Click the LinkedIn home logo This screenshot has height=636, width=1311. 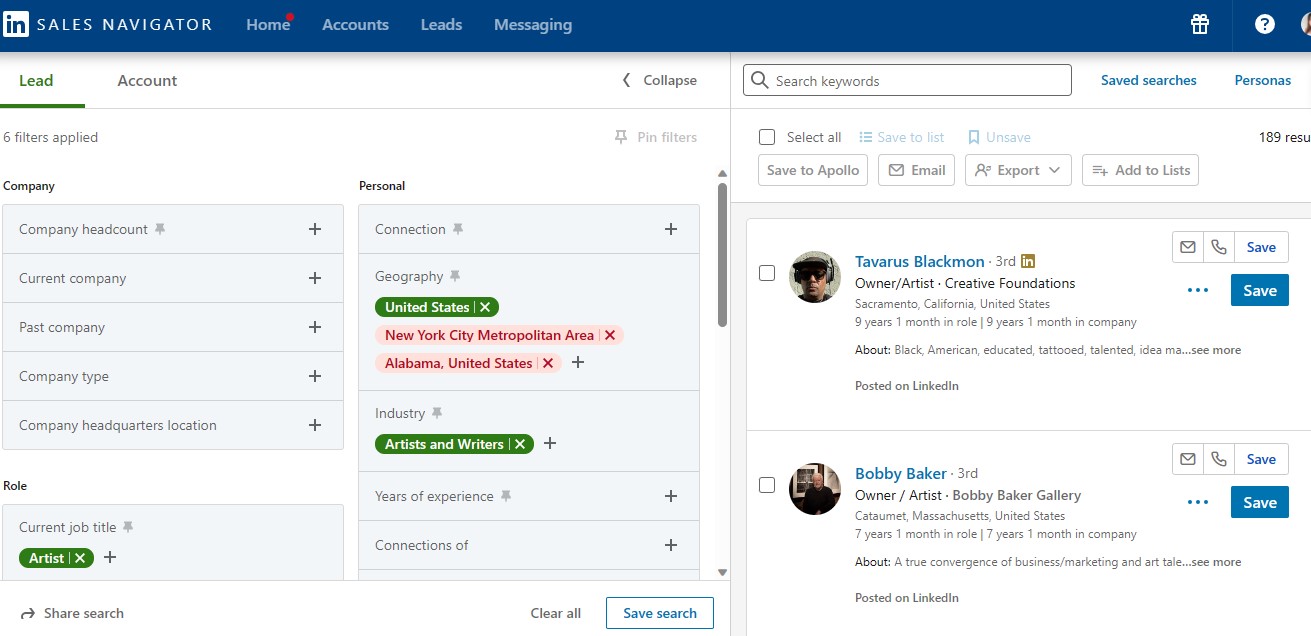[16, 25]
